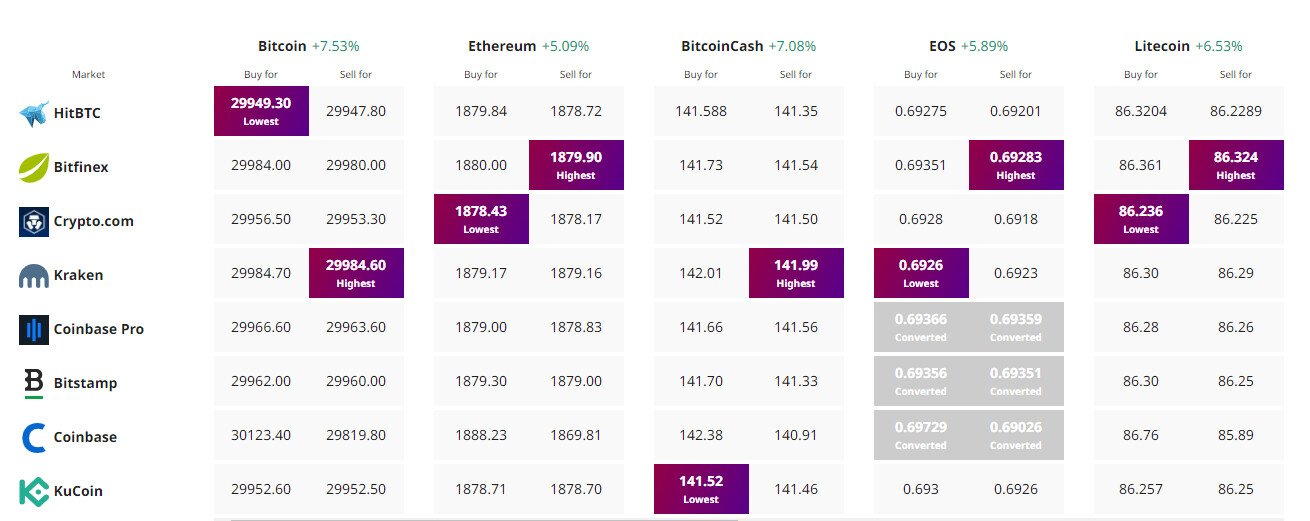Click the green KuCoin logo icon
This screenshot has width=1310, height=521.
click(34, 491)
